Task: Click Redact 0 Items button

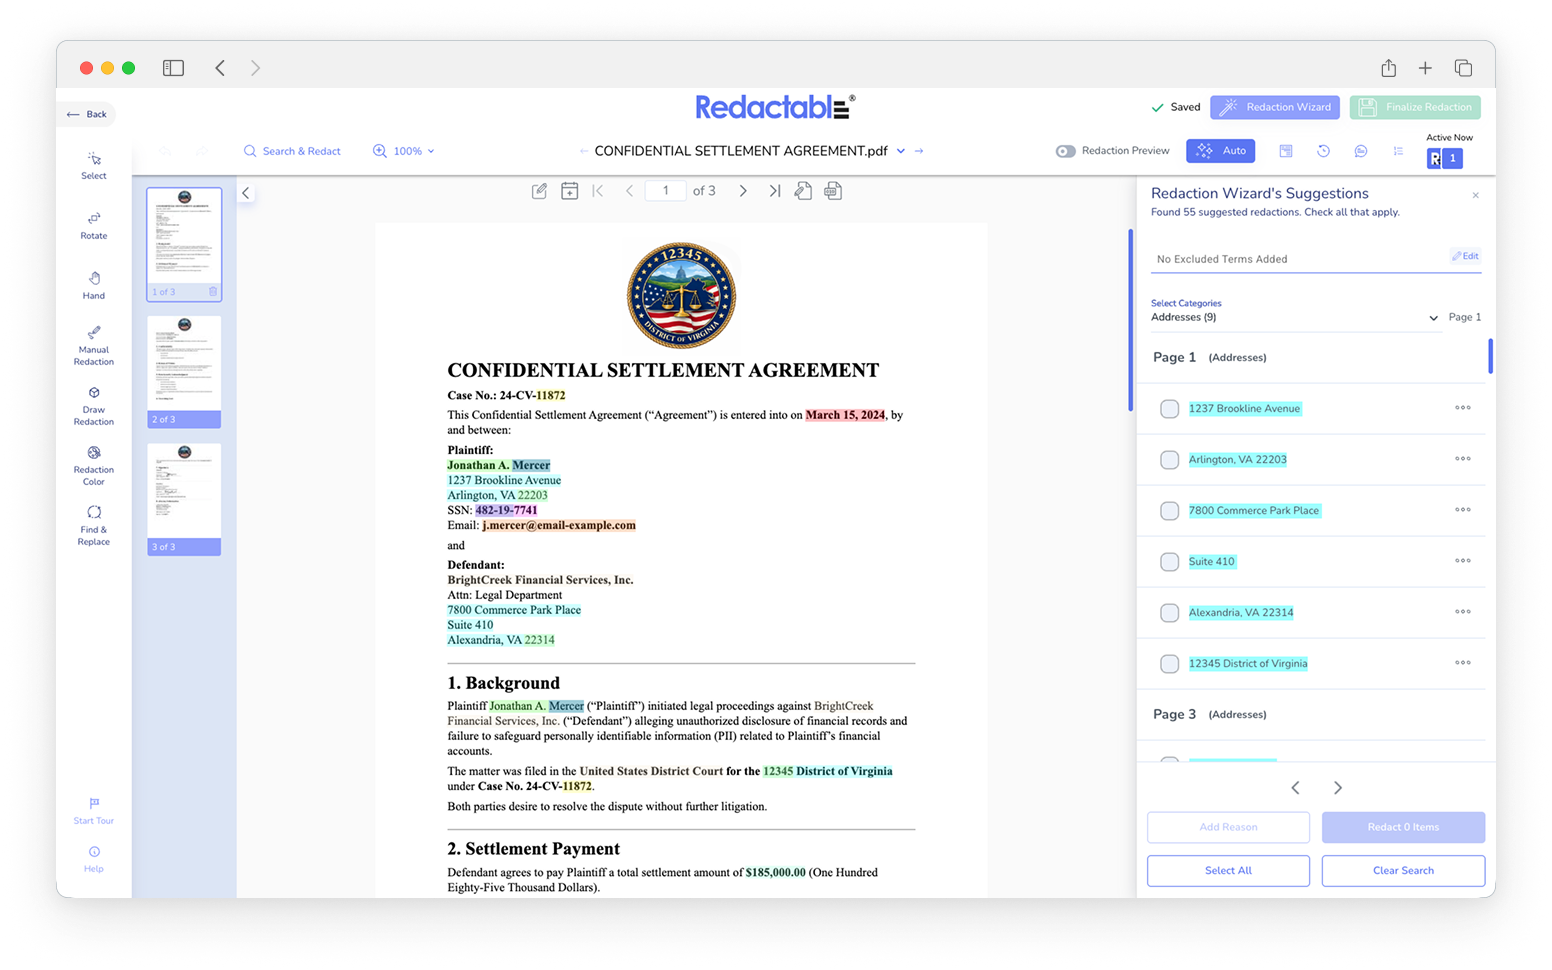Action: click(1403, 827)
